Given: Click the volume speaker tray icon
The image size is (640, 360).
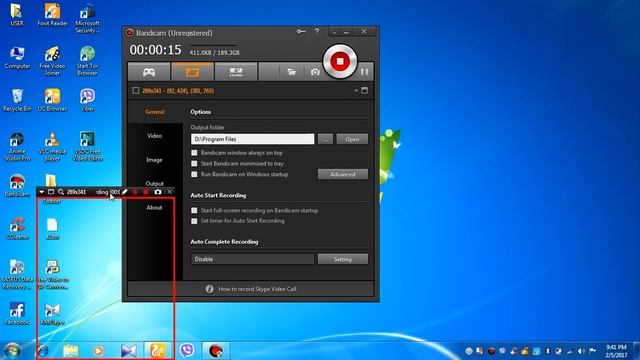Looking at the screenshot, I should 581,351.
